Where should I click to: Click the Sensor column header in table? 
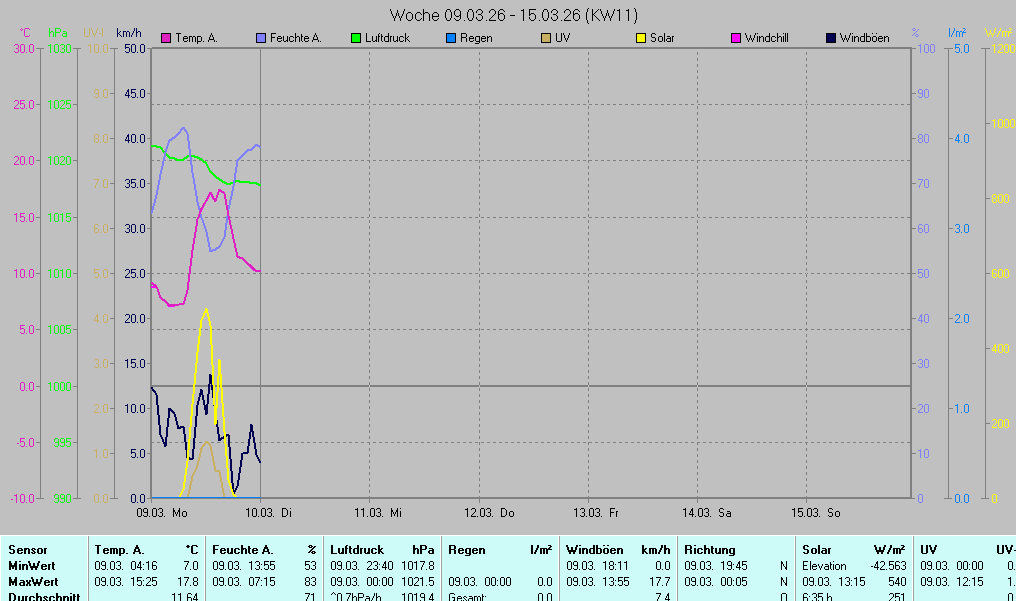28,550
